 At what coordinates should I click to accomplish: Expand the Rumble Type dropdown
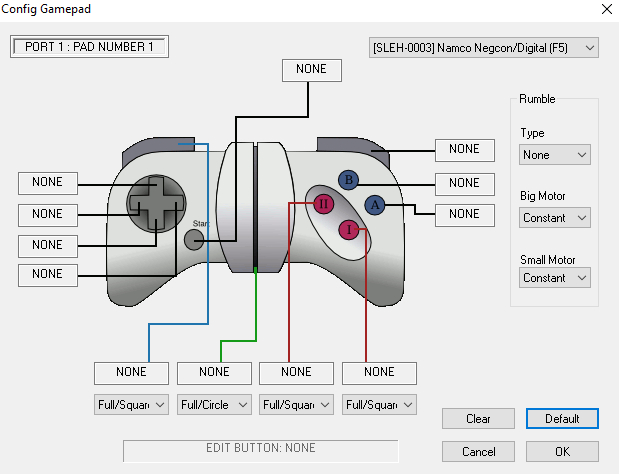(x=555, y=155)
